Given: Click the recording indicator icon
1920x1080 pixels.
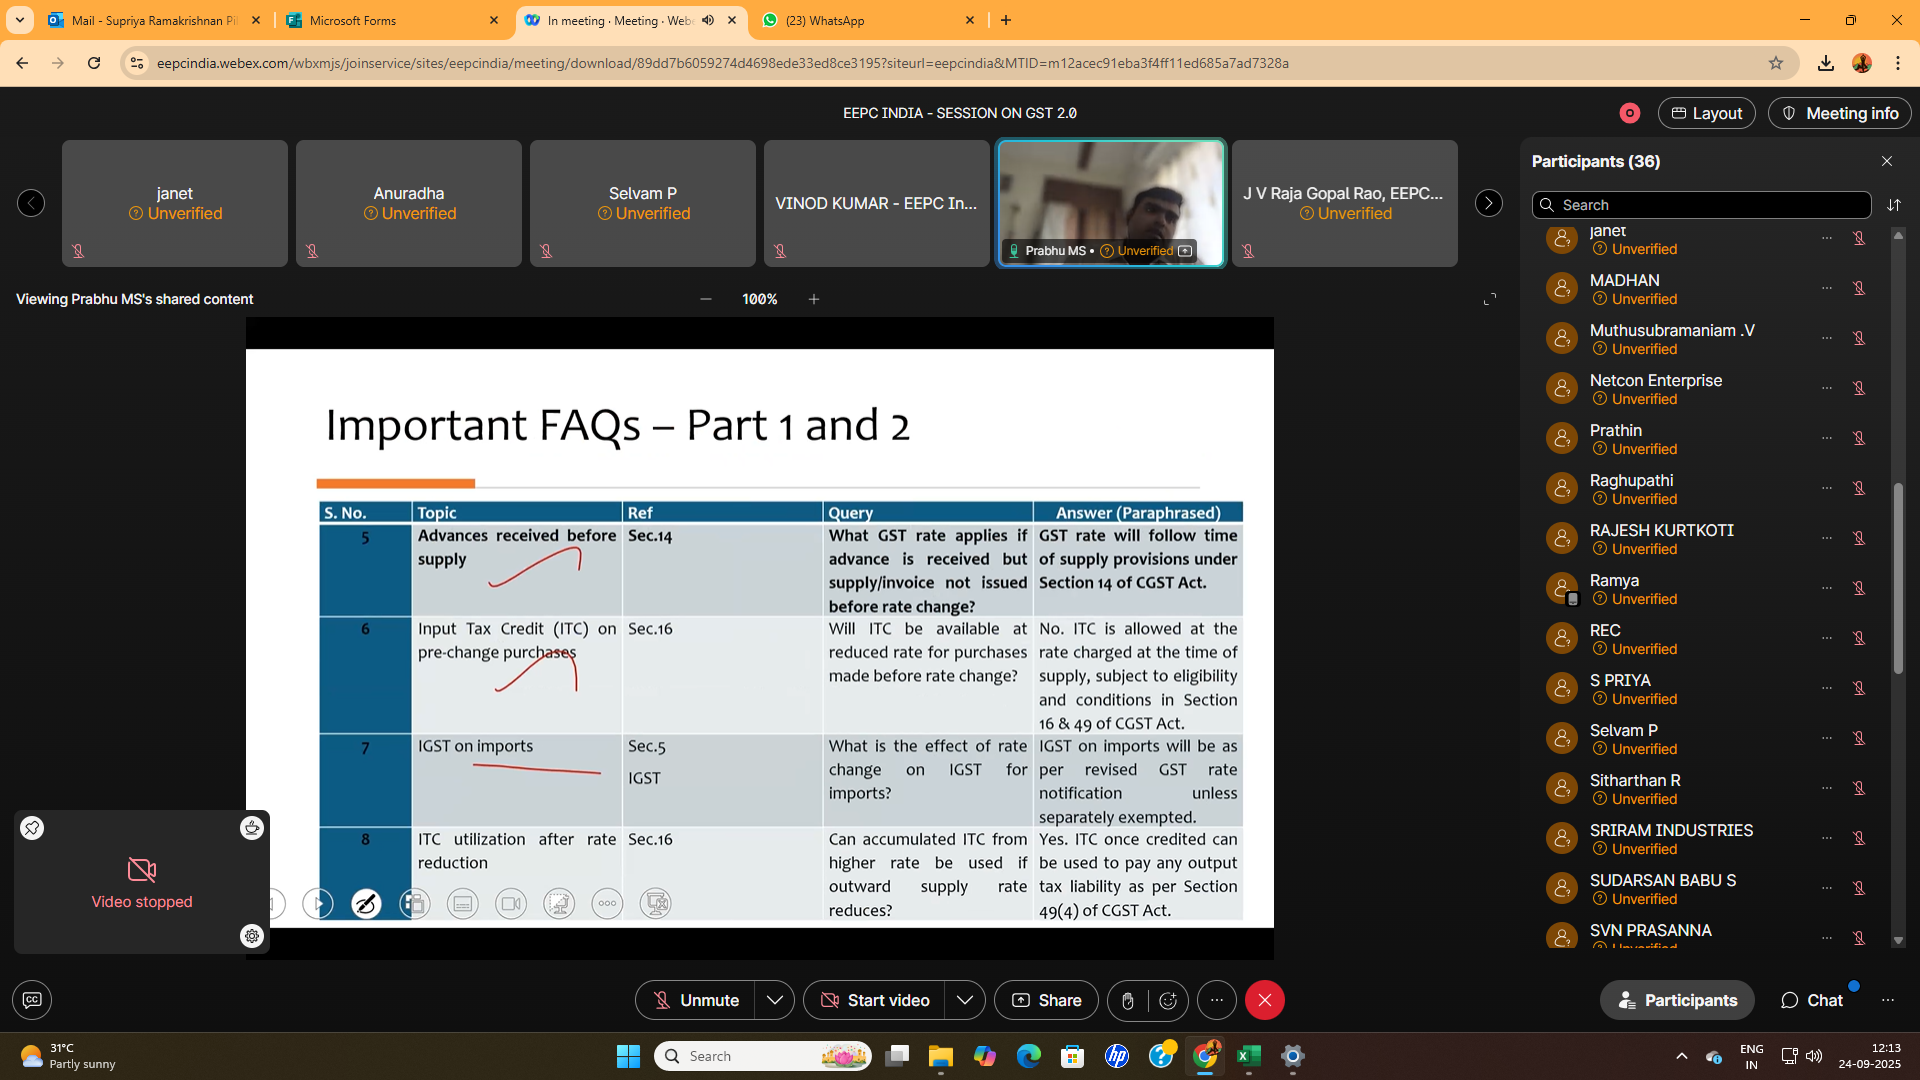Looking at the screenshot, I should [x=1630, y=113].
